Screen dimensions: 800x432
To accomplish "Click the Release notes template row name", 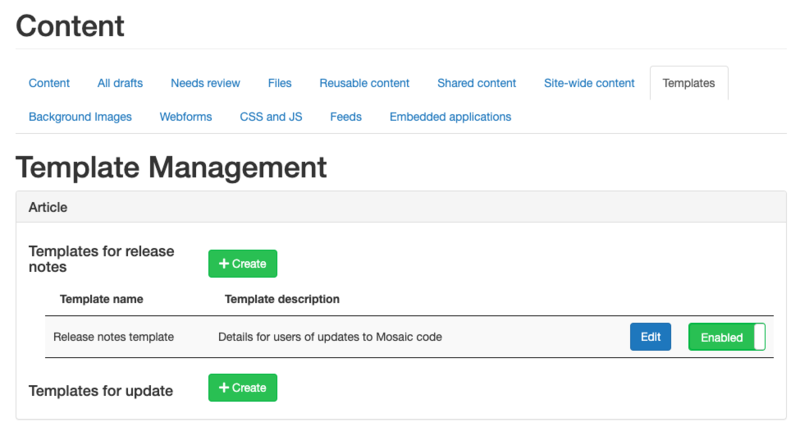I will pos(113,337).
